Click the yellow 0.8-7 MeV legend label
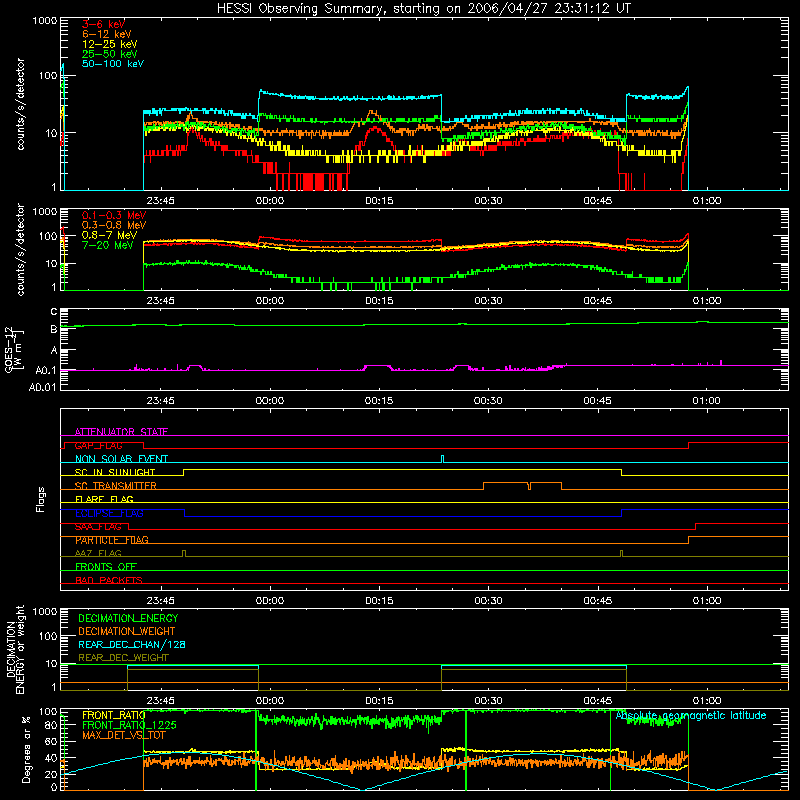800x800 pixels. pos(109,235)
